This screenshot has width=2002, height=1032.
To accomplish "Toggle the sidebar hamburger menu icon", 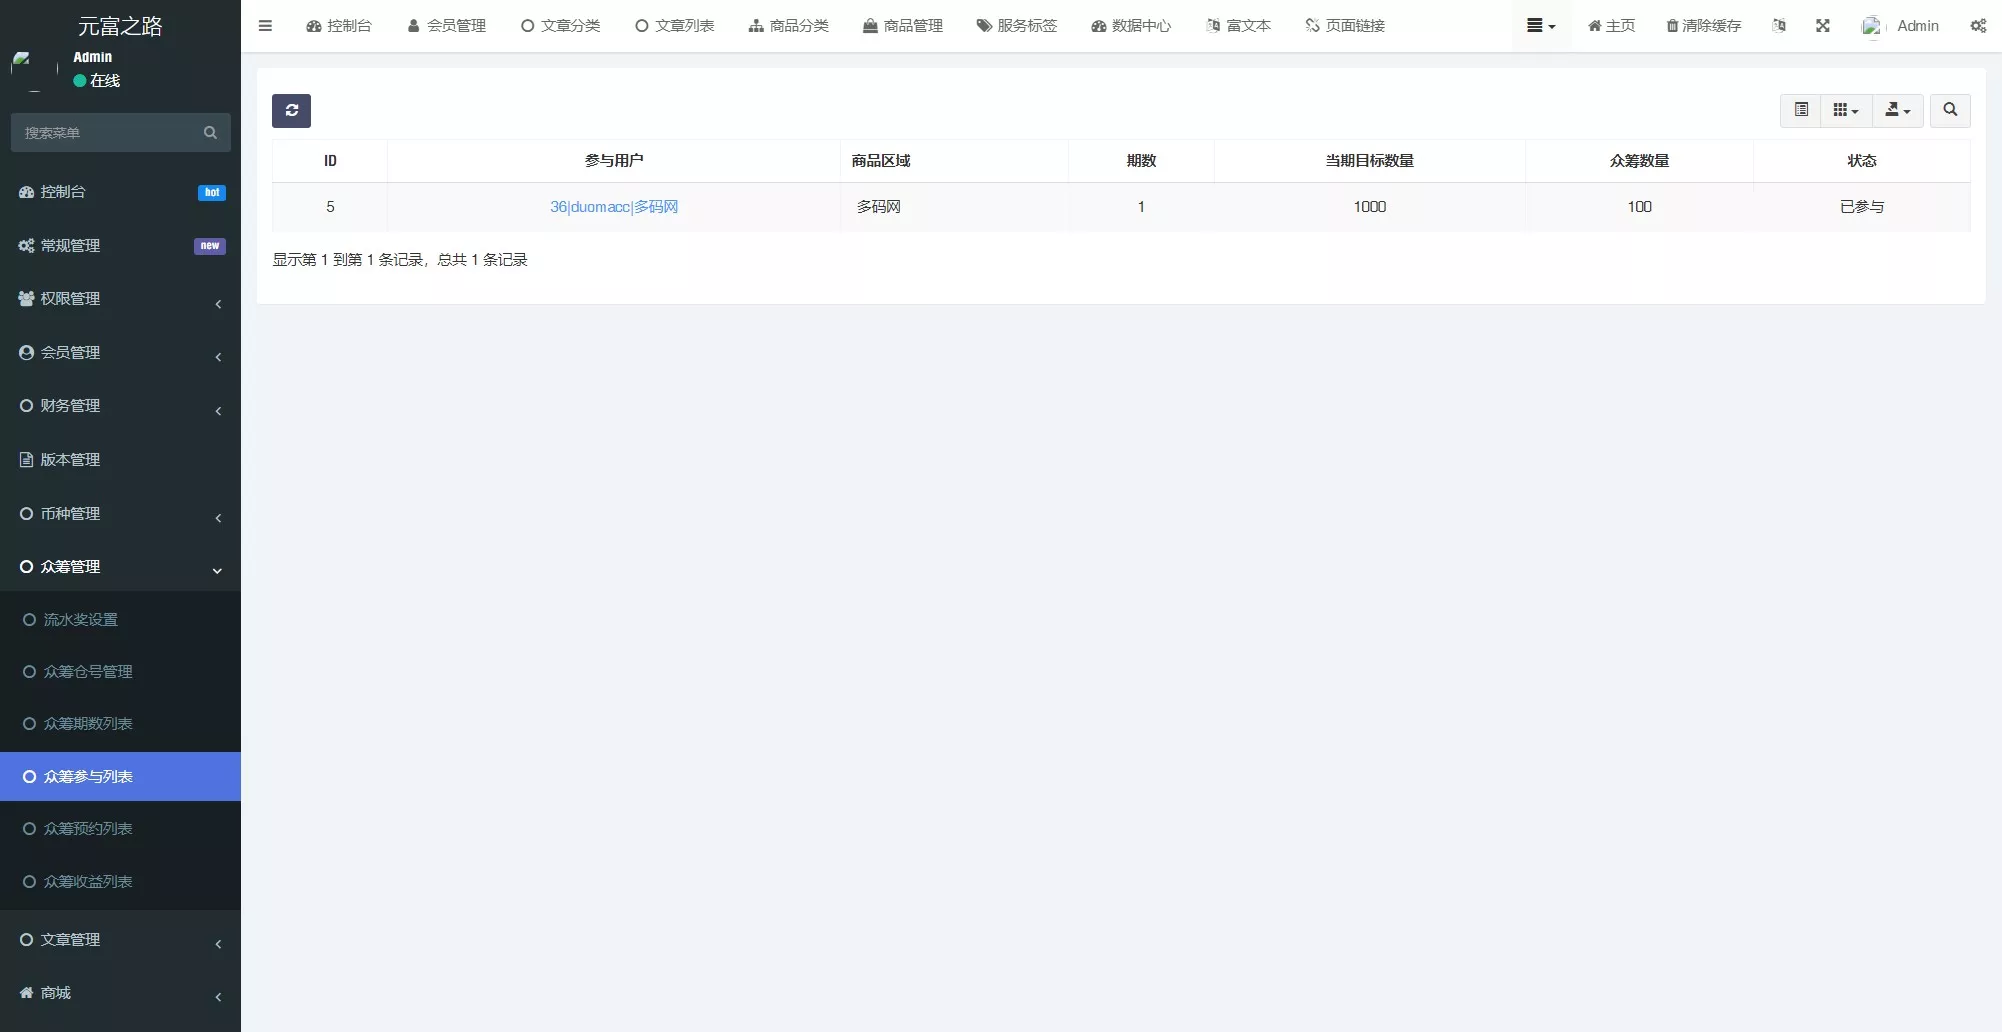I will [265, 26].
